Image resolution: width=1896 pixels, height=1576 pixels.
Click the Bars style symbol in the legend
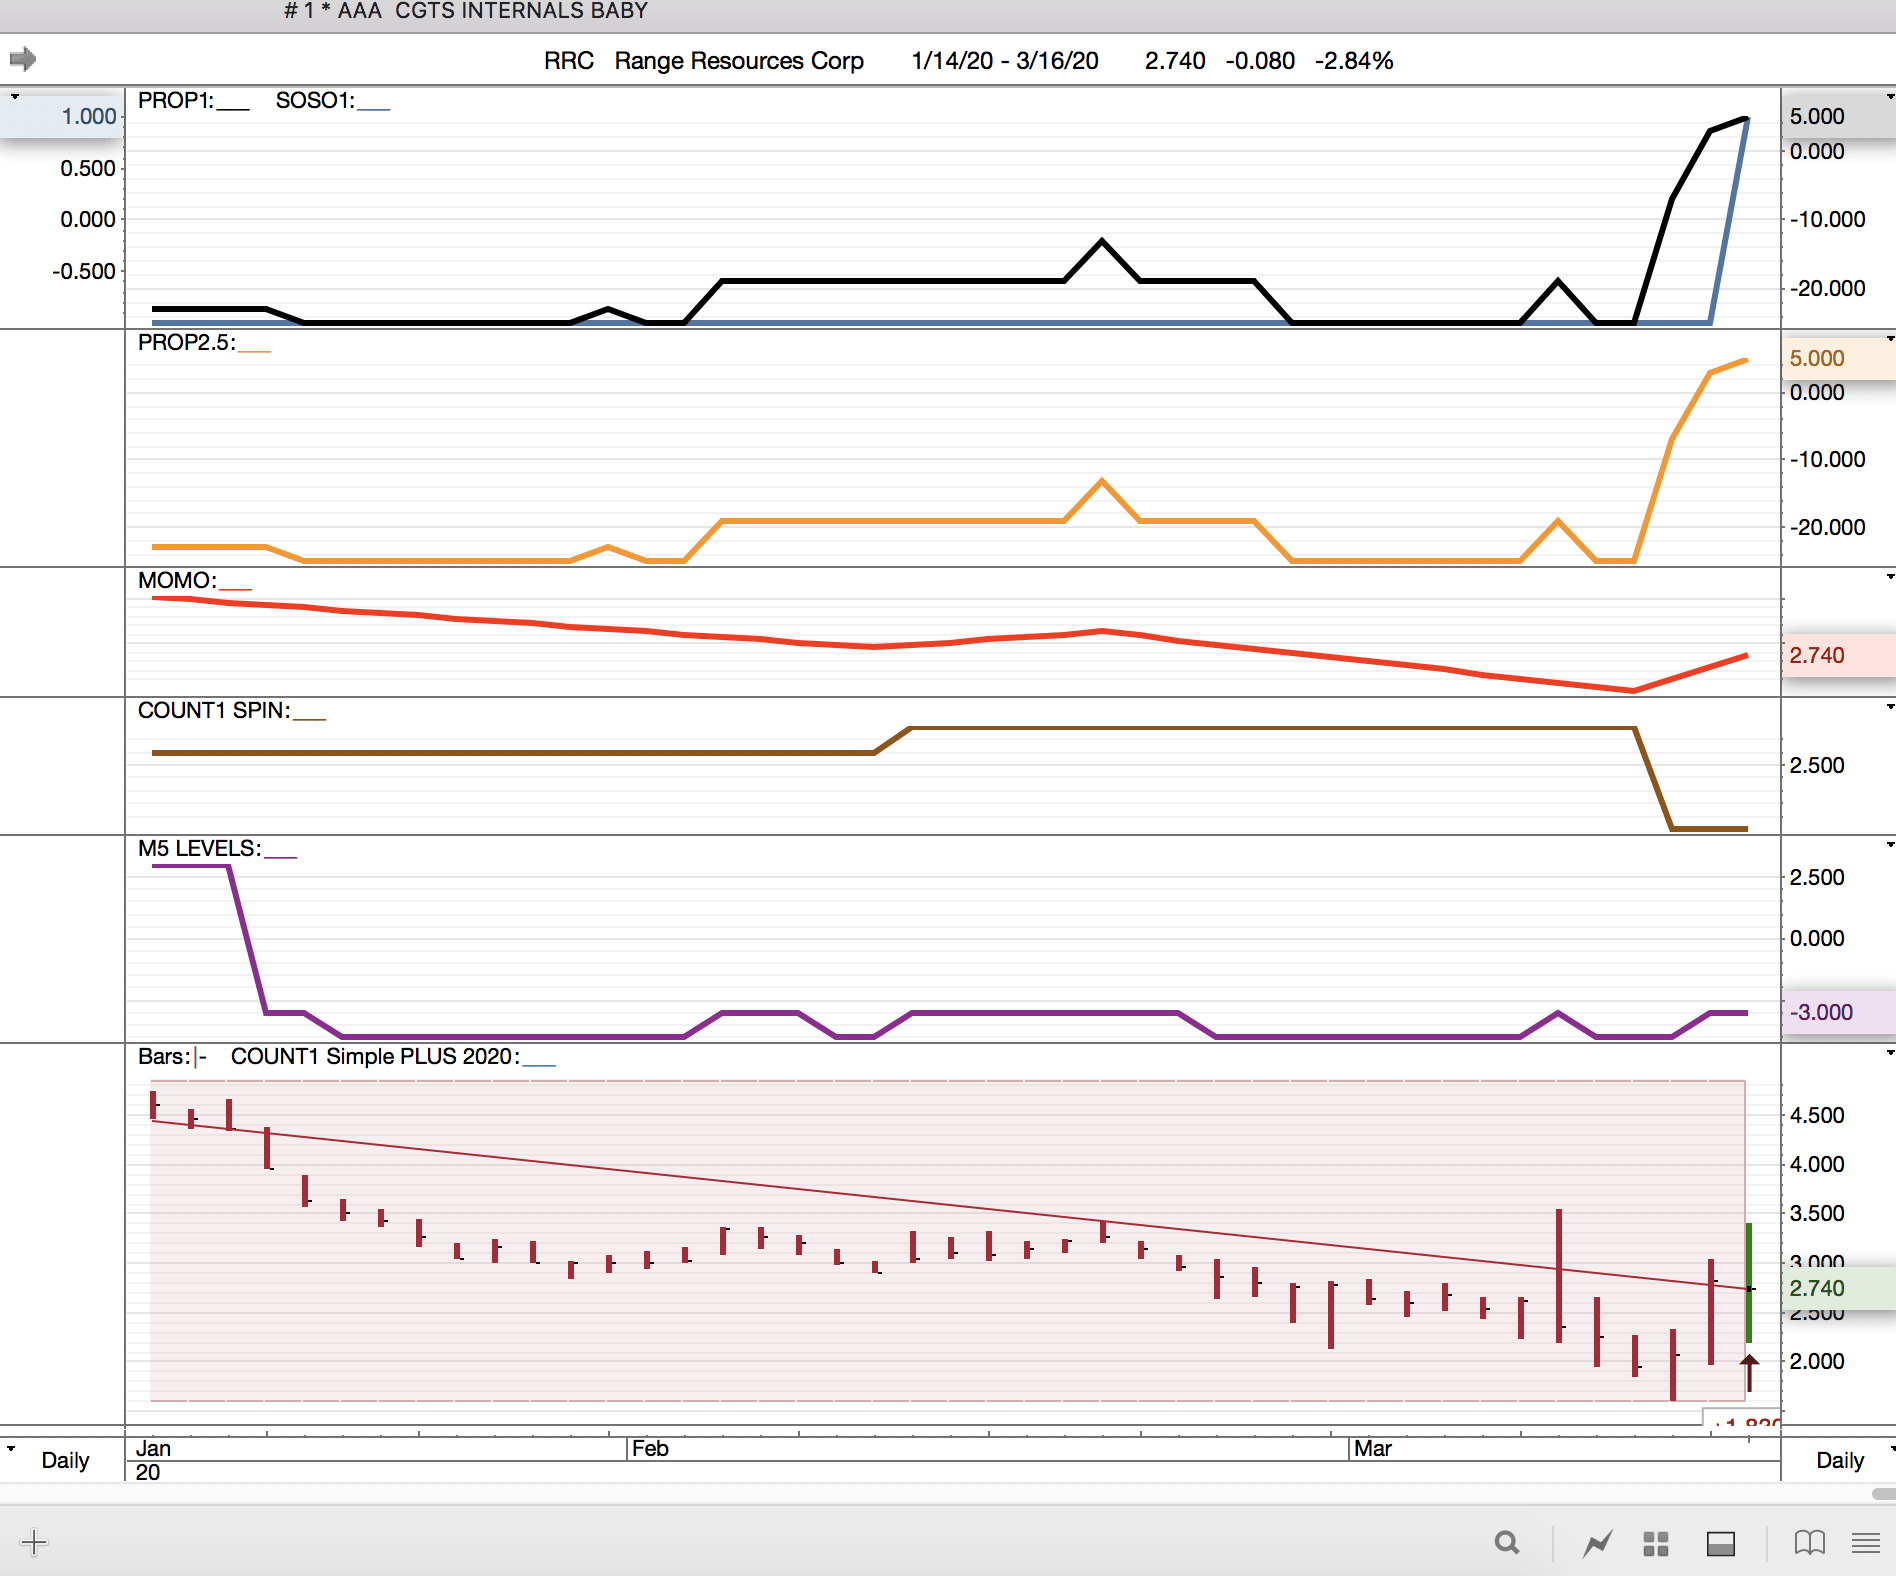click(x=201, y=1057)
